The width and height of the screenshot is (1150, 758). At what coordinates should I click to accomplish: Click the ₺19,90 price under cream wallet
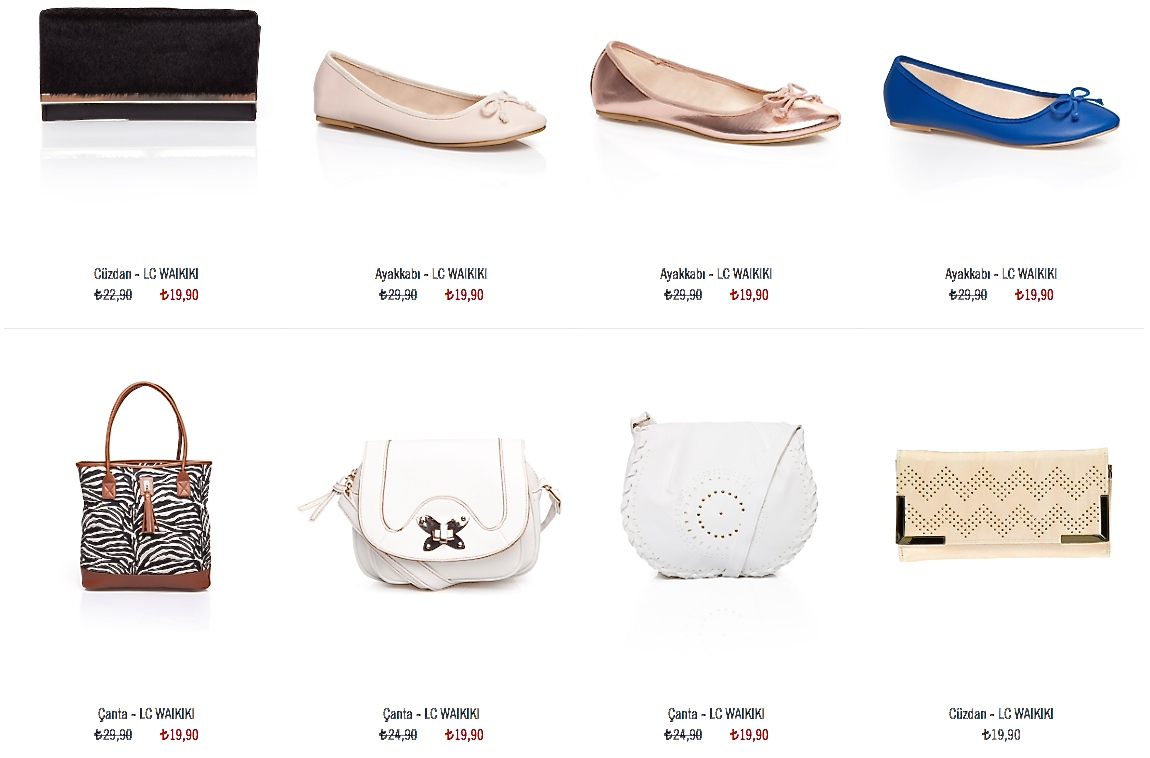point(1001,735)
